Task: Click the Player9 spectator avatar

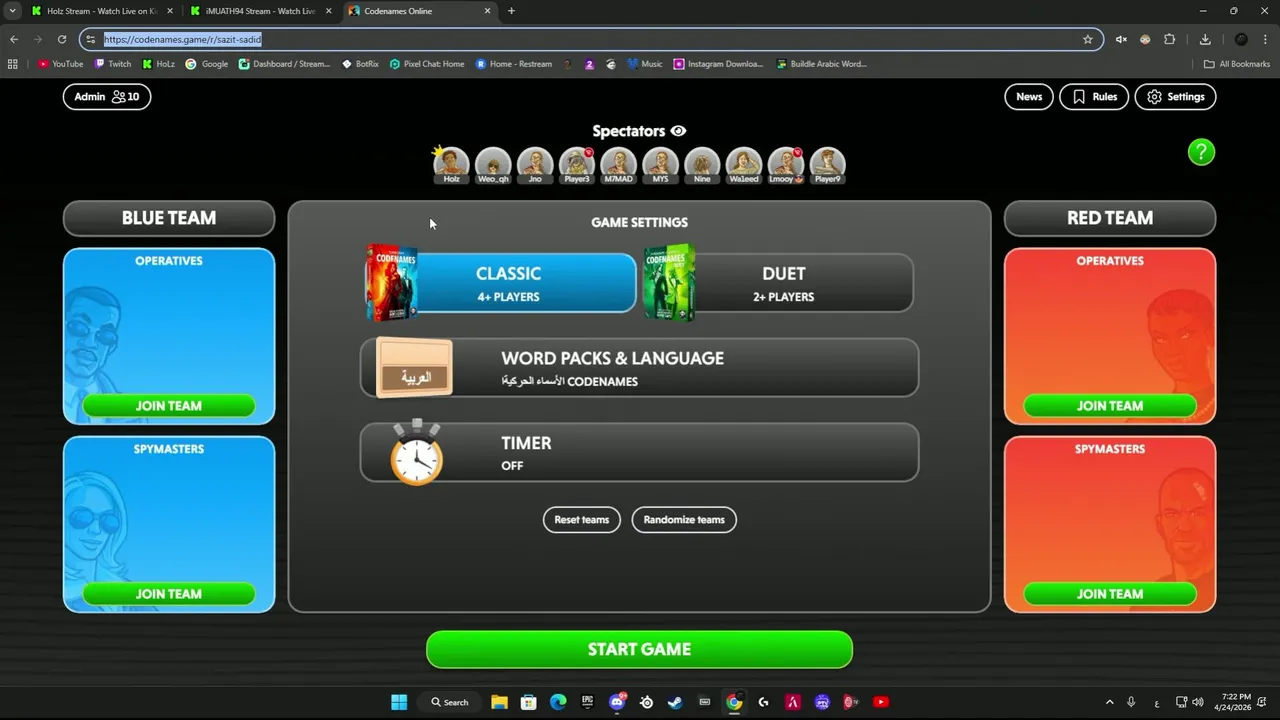Action: [828, 165]
